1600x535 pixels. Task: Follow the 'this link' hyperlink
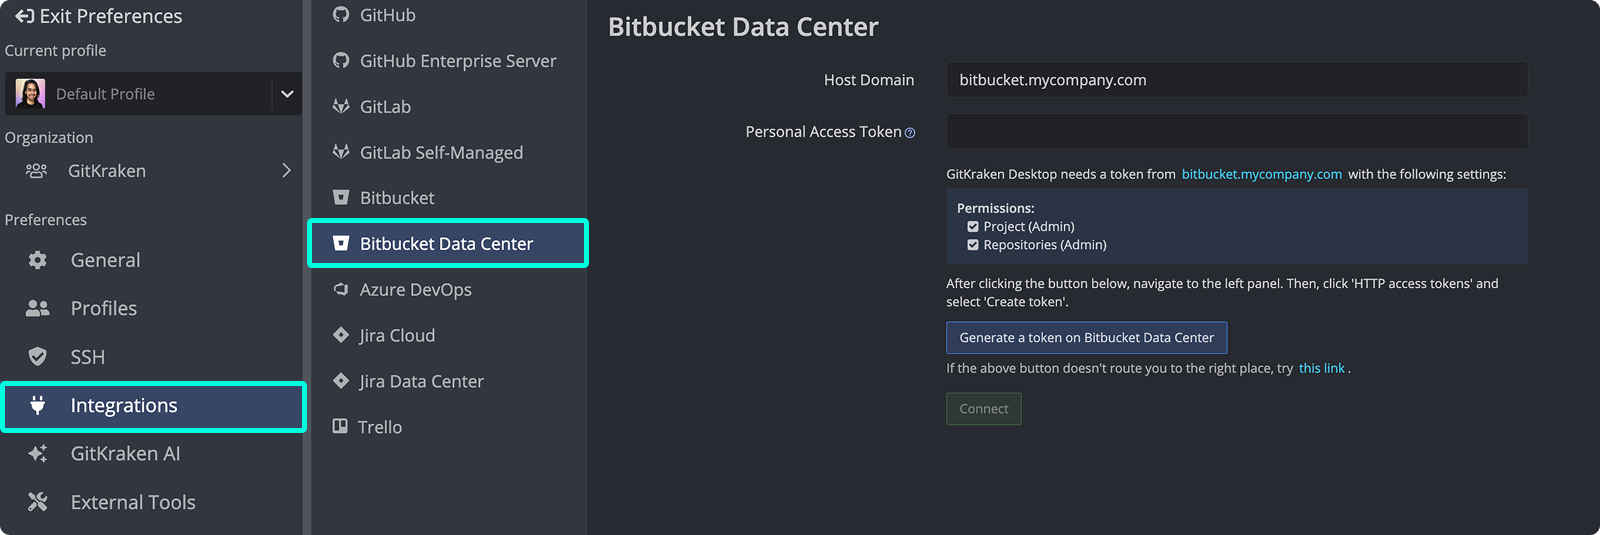pos(1321,369)
